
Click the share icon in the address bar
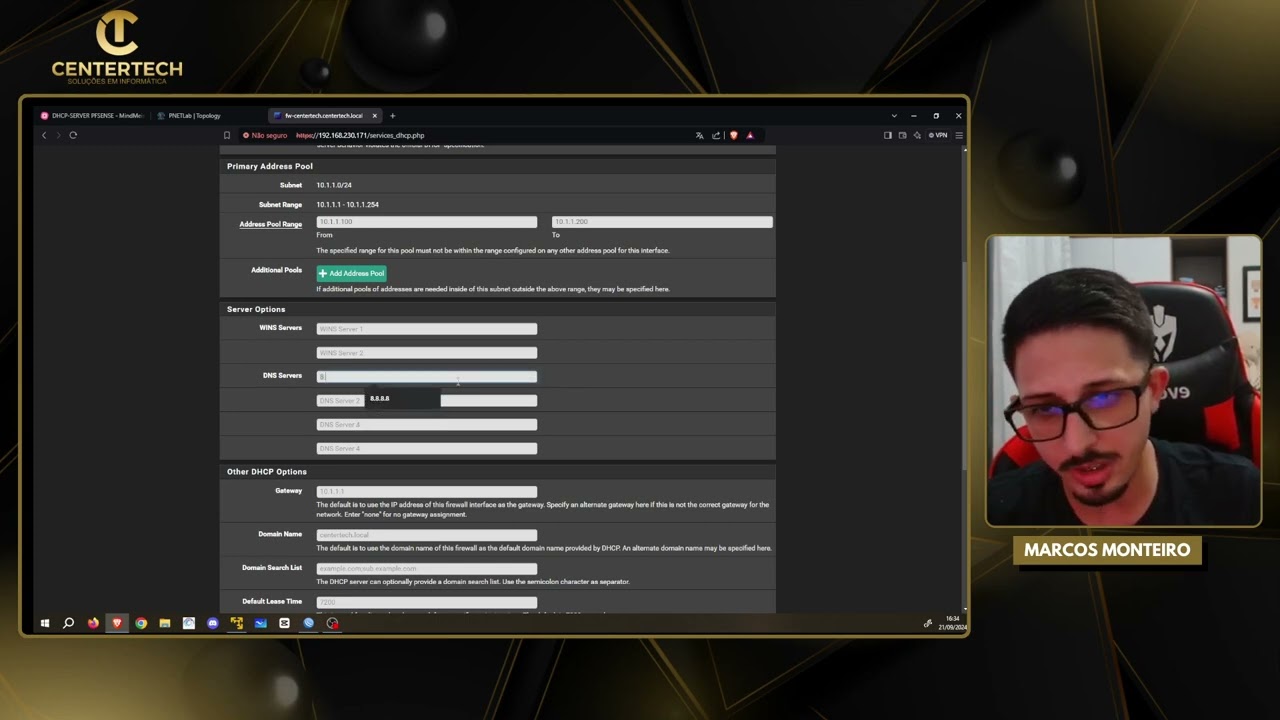pyautogui.click(x=716, y=135)
